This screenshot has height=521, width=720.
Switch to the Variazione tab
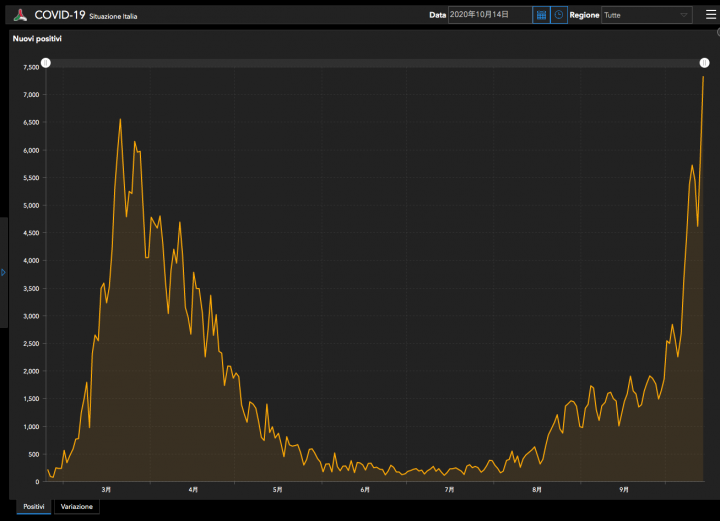tap(77, 506)
